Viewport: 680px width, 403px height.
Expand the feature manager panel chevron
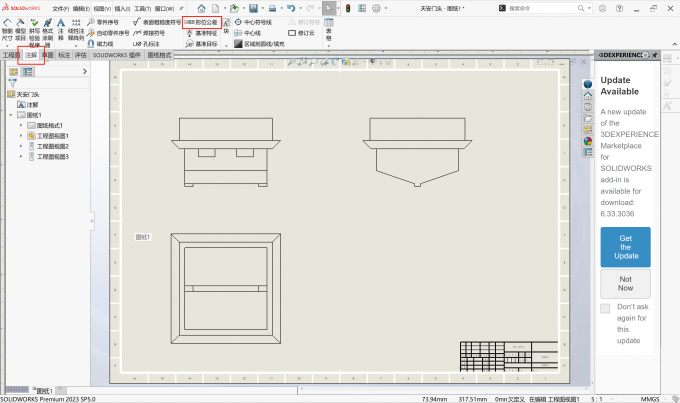[85, 72]
